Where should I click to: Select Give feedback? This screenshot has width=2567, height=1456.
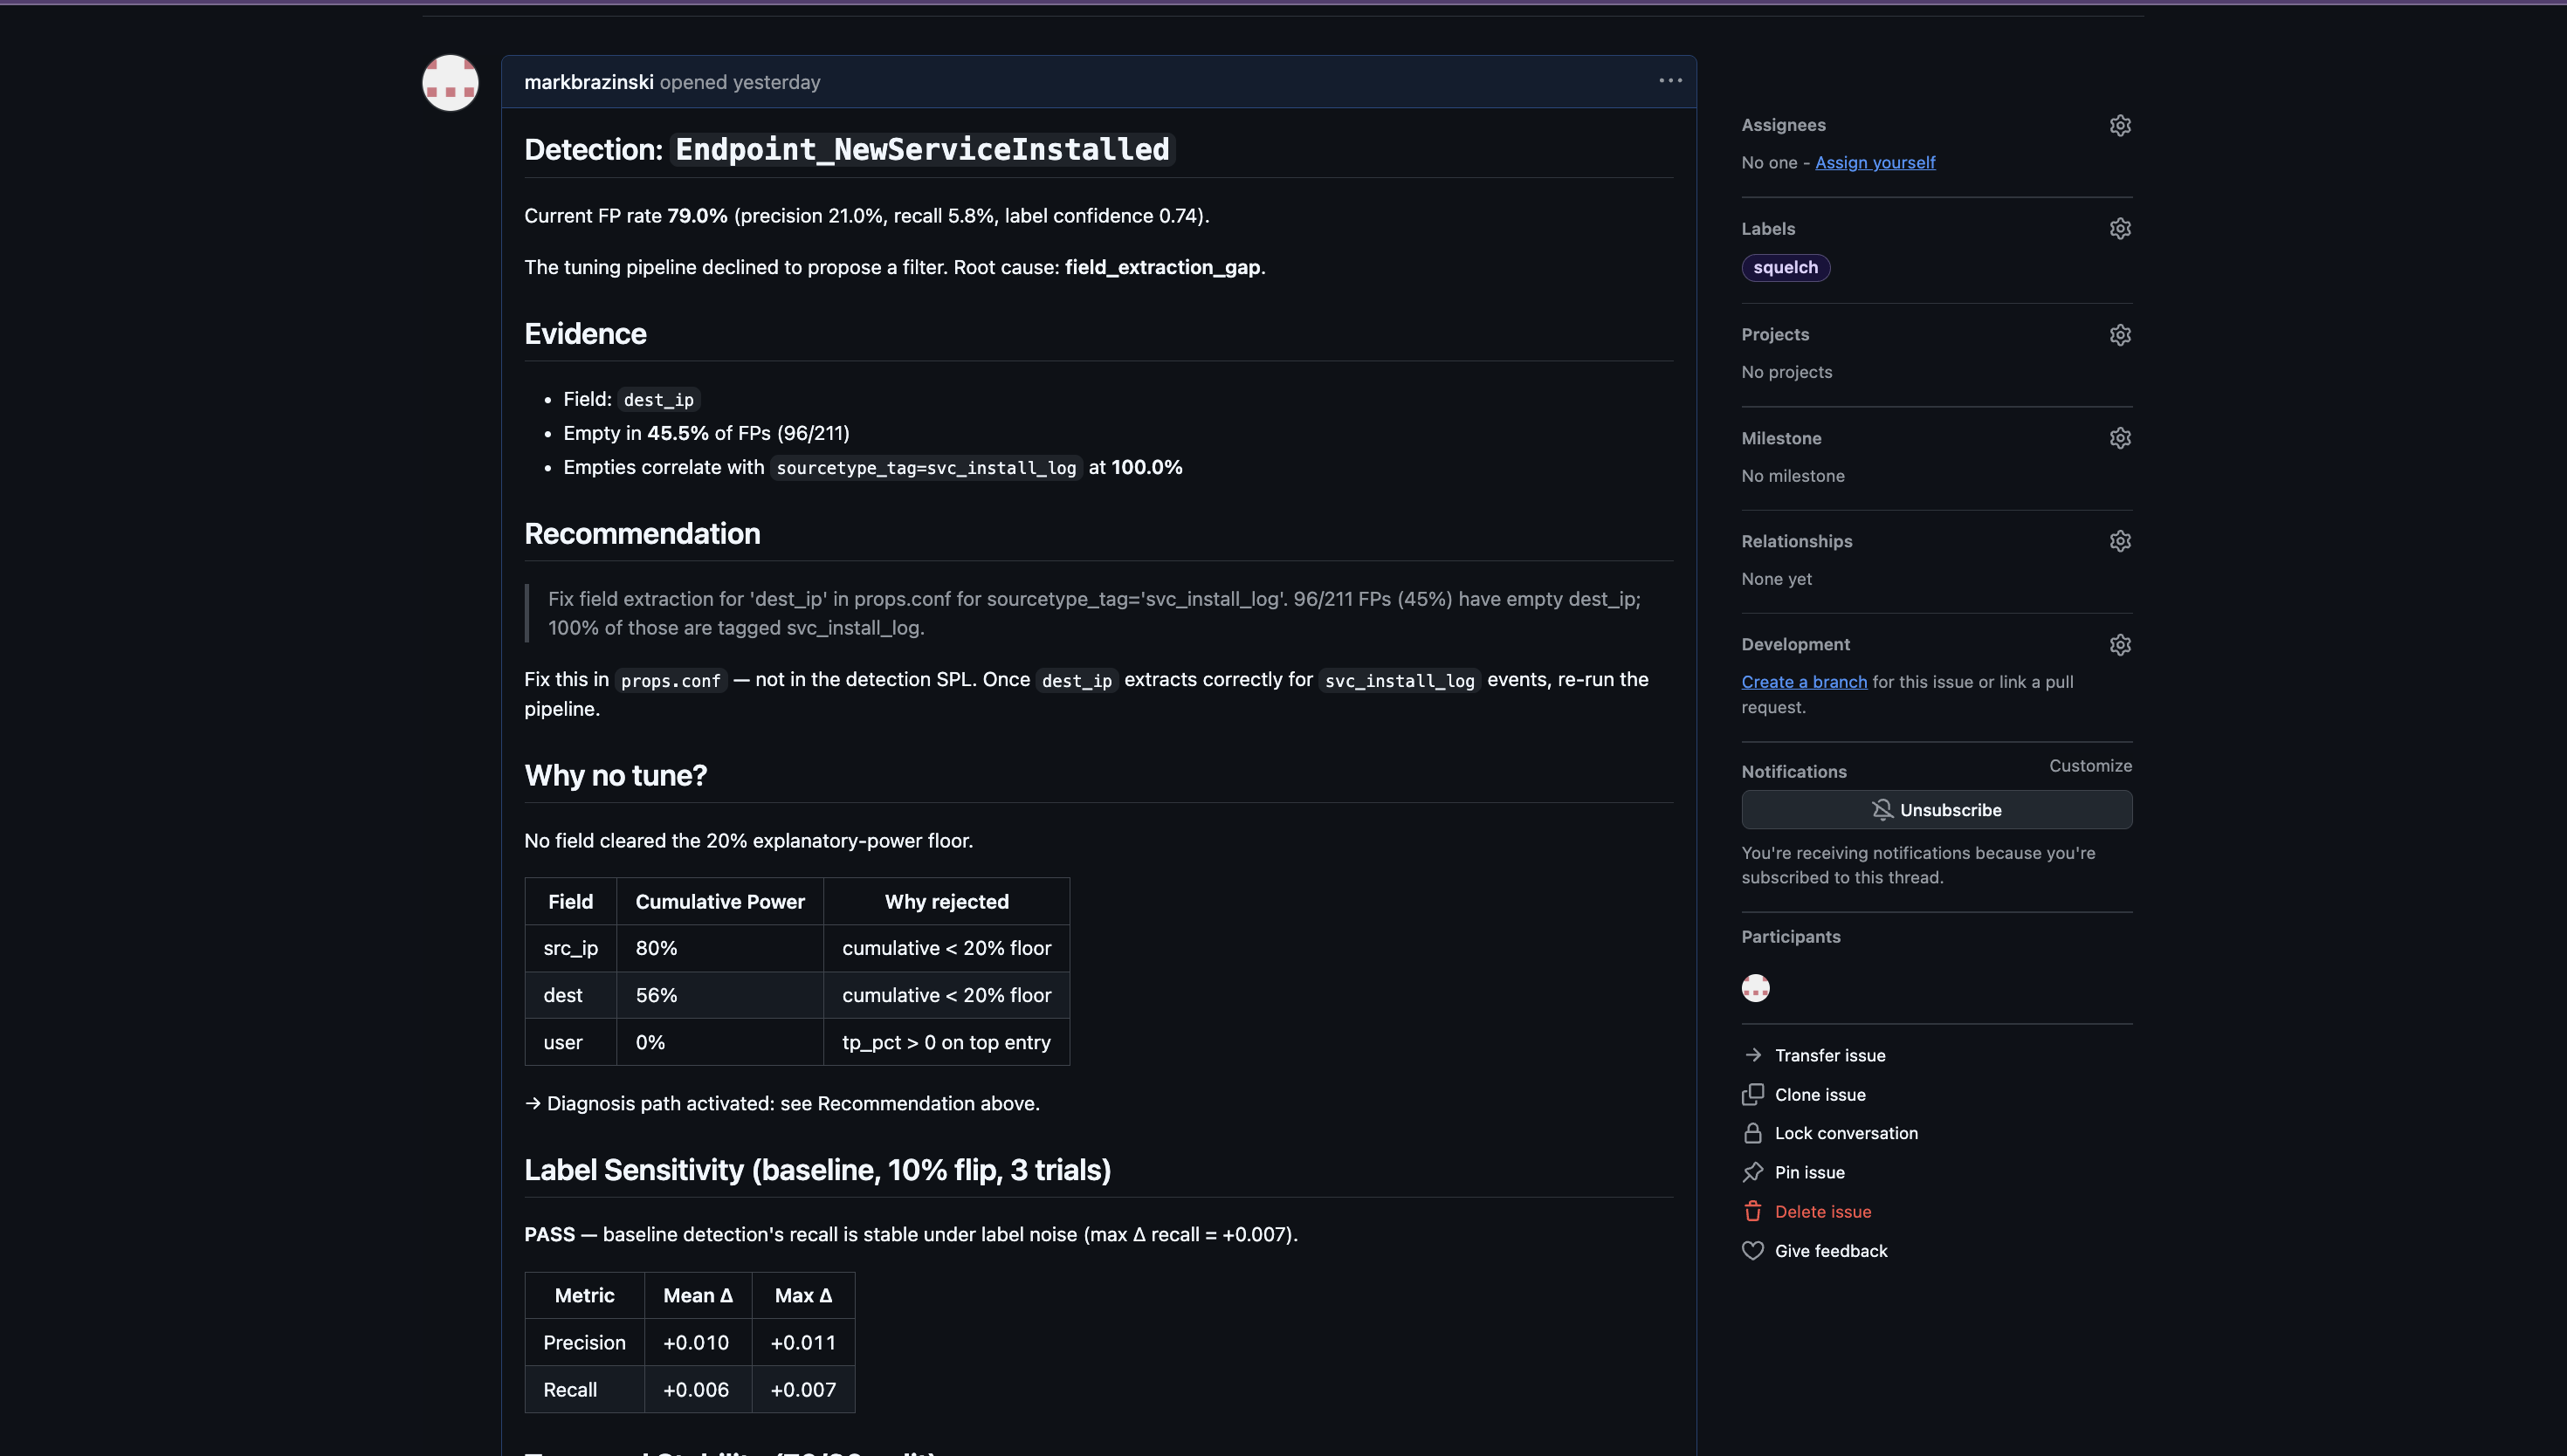(x=1830, y=1251)
